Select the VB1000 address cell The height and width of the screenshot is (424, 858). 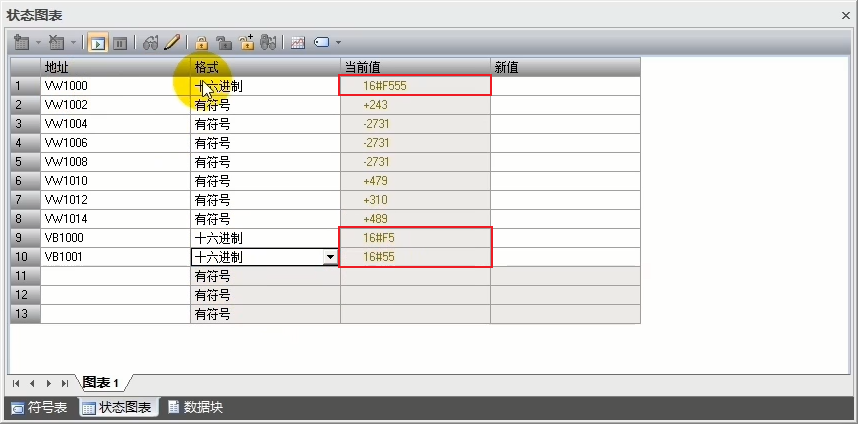pos(115,238)
